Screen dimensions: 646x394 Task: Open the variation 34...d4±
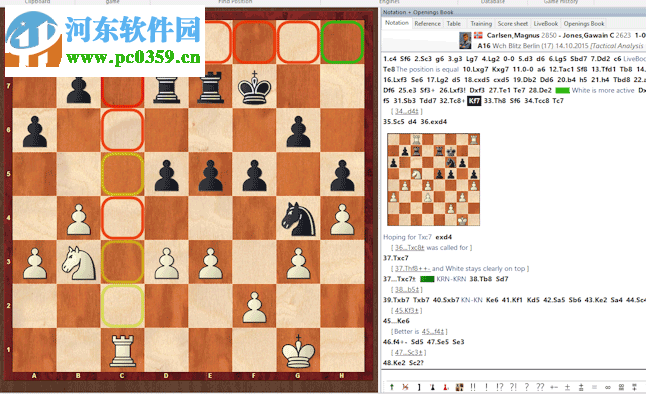406,111
